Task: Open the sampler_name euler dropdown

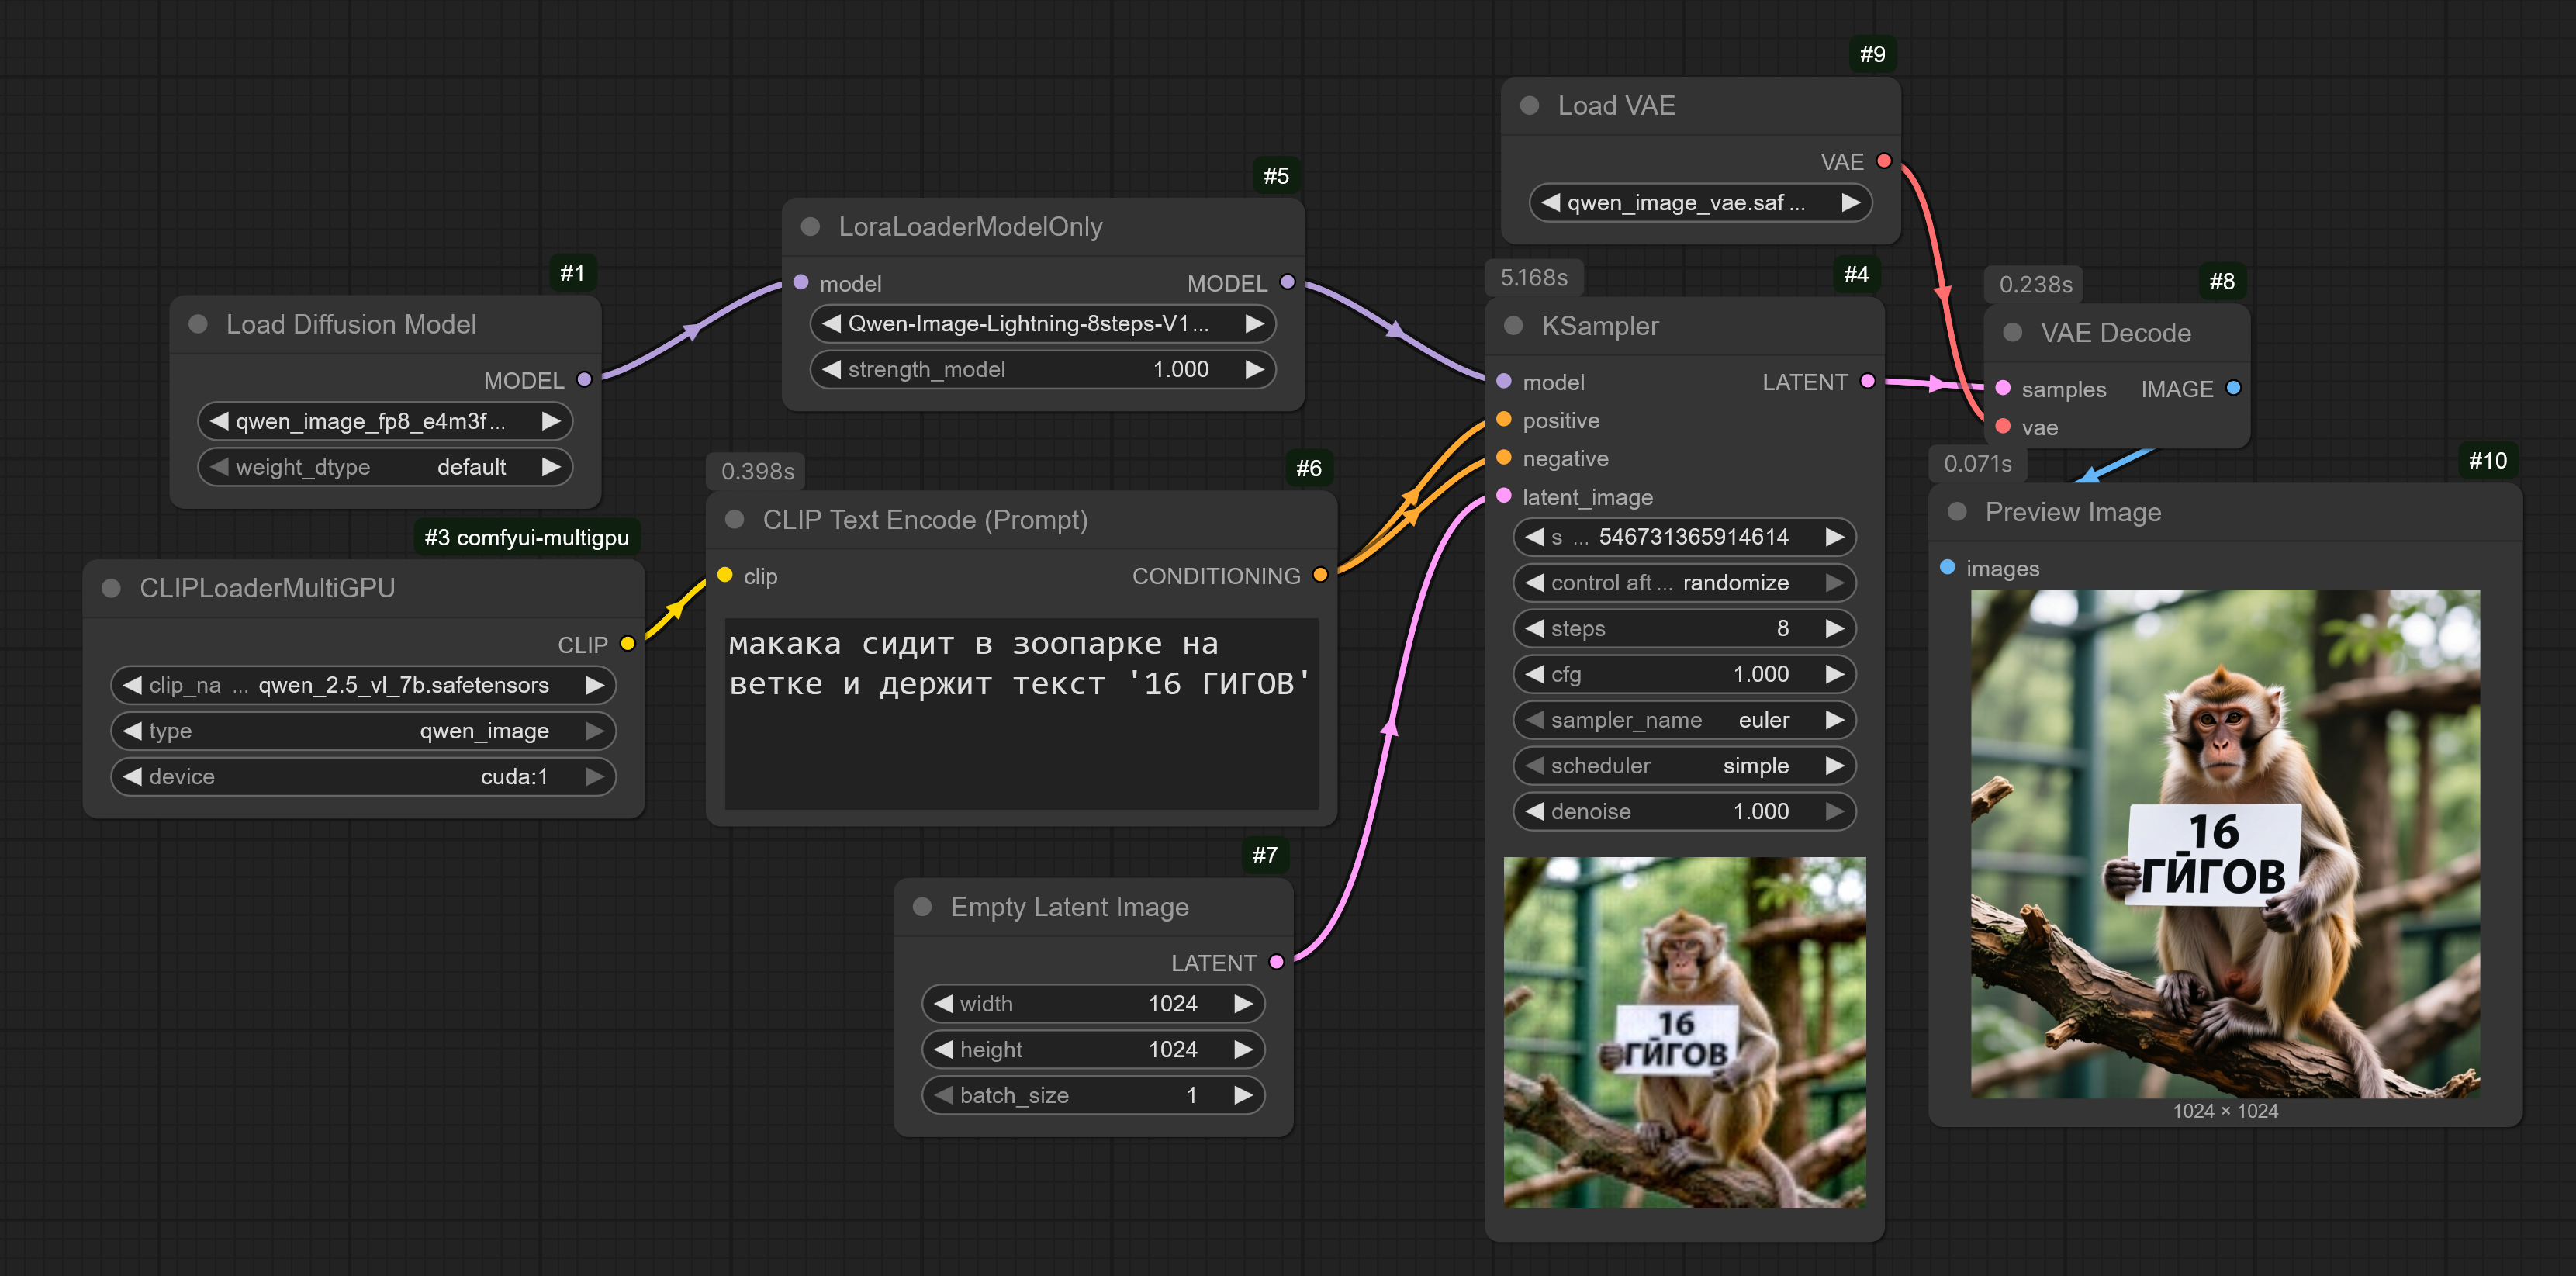Action: point(1684,720)
